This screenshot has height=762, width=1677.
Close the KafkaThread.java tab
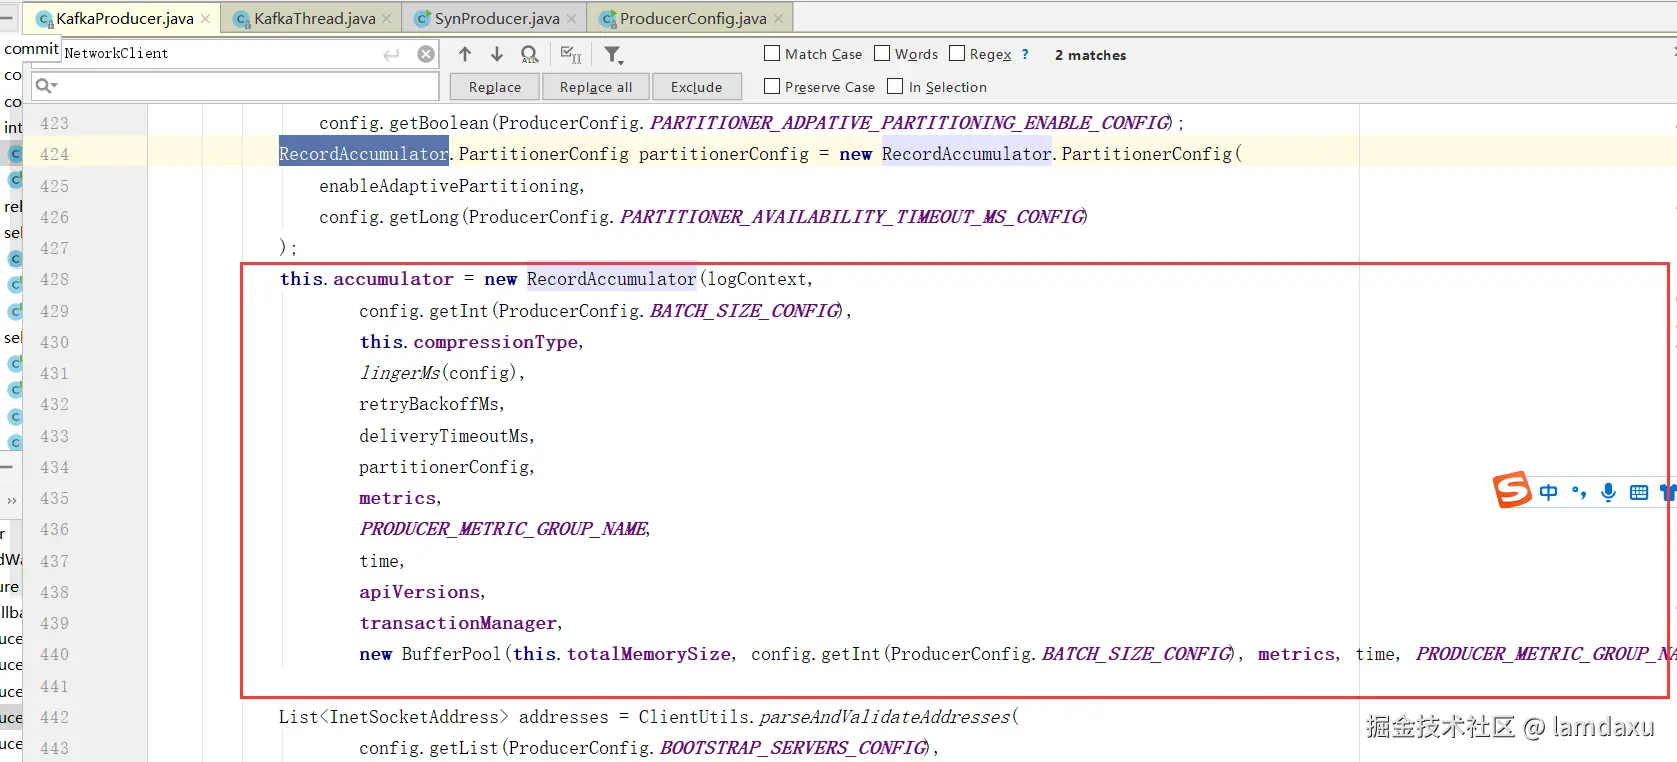click(387, 18)
